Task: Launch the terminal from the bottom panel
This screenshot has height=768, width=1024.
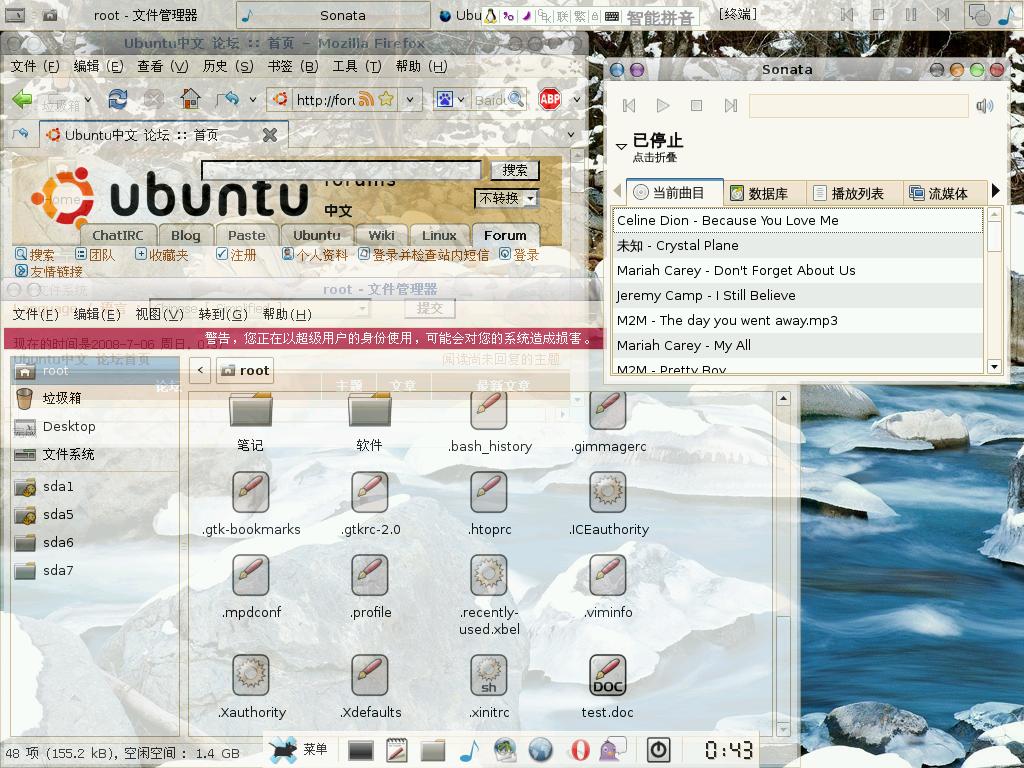Action: point(360,751)
